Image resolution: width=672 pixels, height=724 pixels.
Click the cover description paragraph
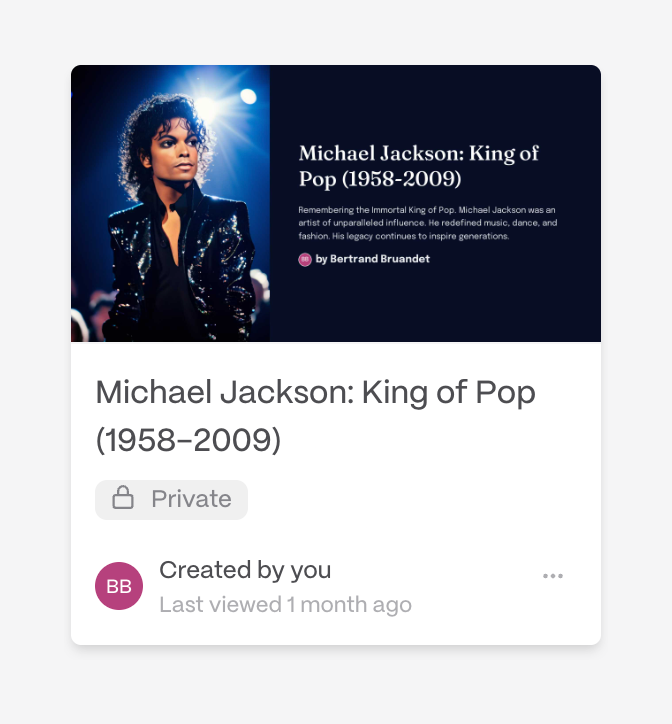pyautogui.click(x=427, y=223)
